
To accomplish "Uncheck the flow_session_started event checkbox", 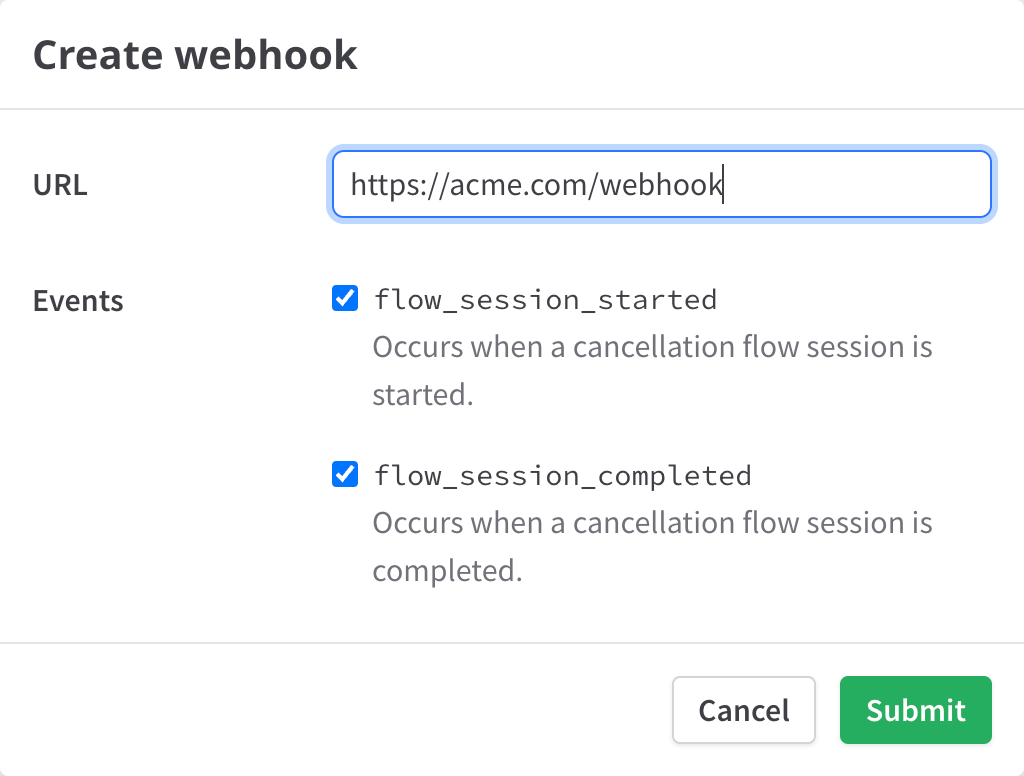I will (344, 297).
